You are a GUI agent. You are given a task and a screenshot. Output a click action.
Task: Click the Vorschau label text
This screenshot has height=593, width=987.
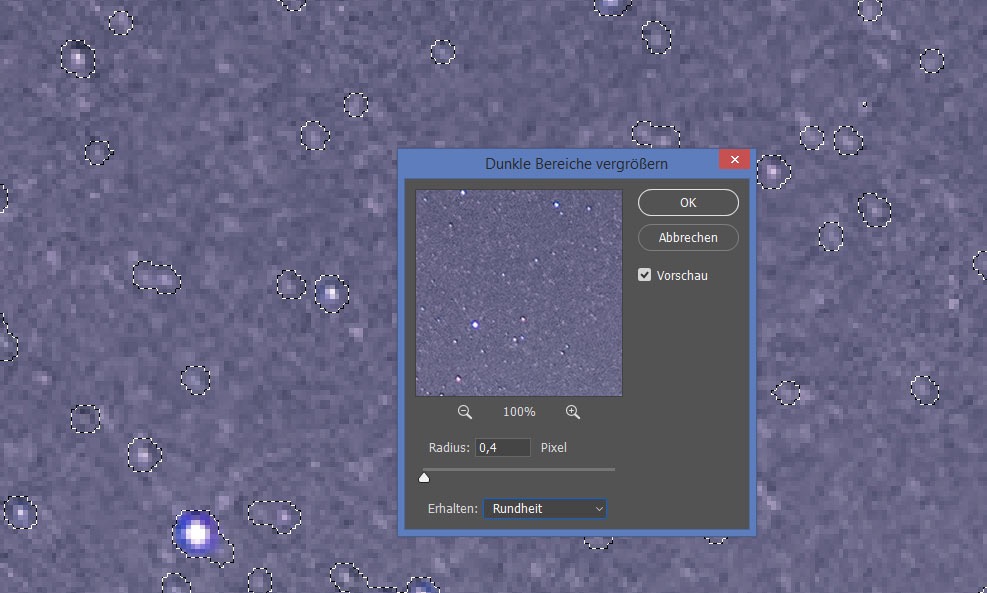682,275
